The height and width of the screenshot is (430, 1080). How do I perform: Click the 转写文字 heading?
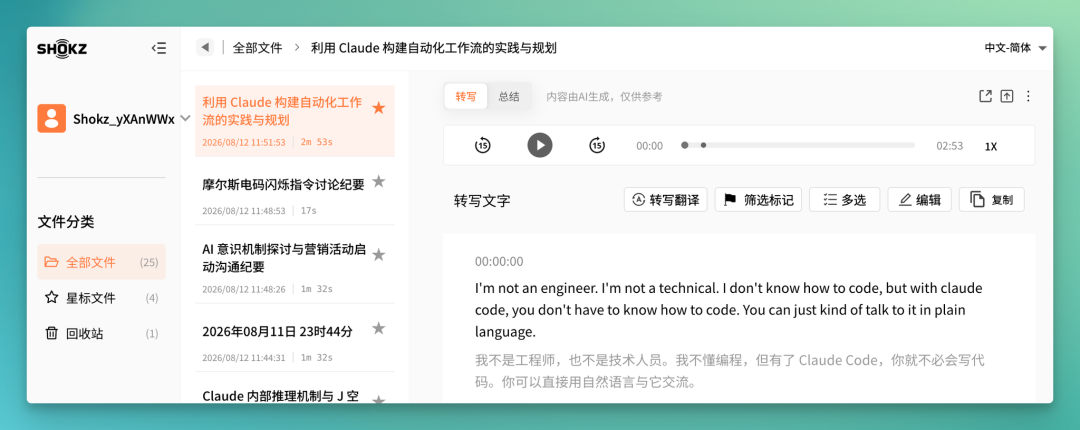(482, 201)
